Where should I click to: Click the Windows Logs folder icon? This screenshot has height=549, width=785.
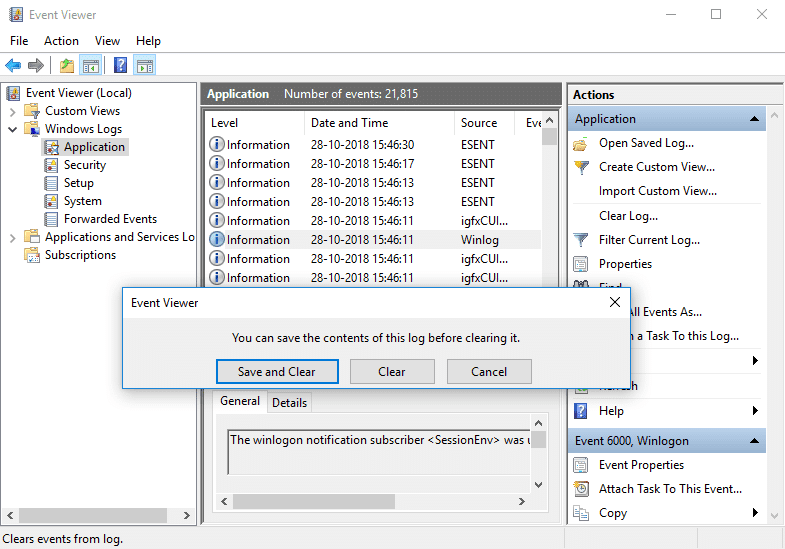[x=32, y=129]
